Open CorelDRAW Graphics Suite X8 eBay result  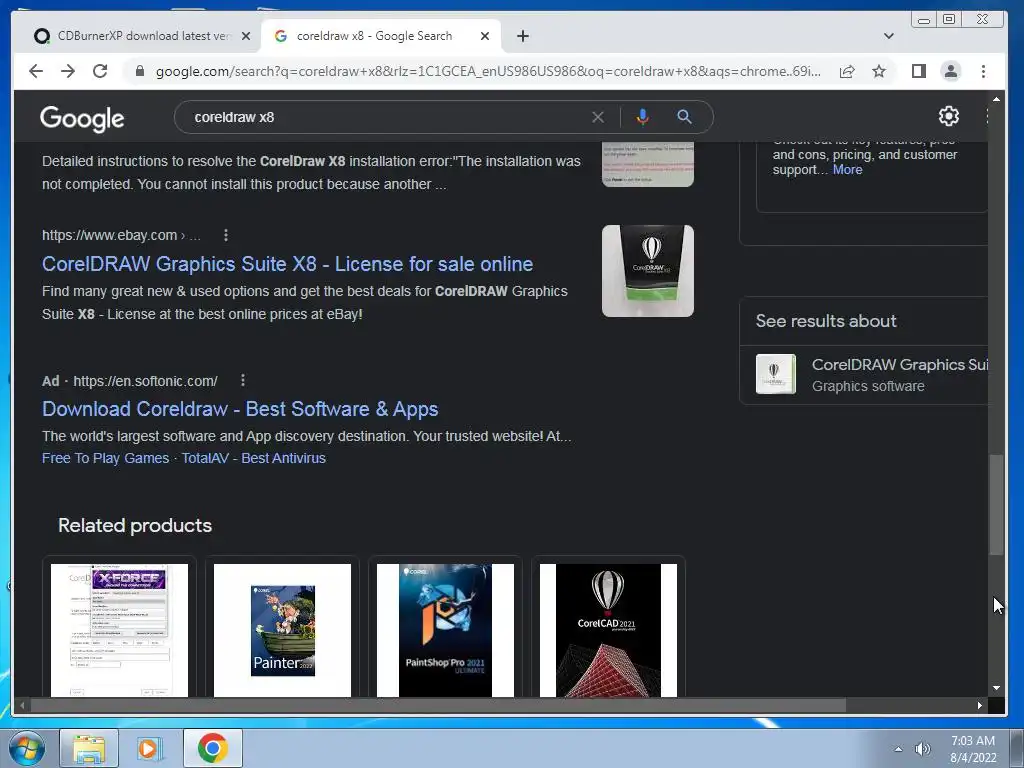click(287, 264)
